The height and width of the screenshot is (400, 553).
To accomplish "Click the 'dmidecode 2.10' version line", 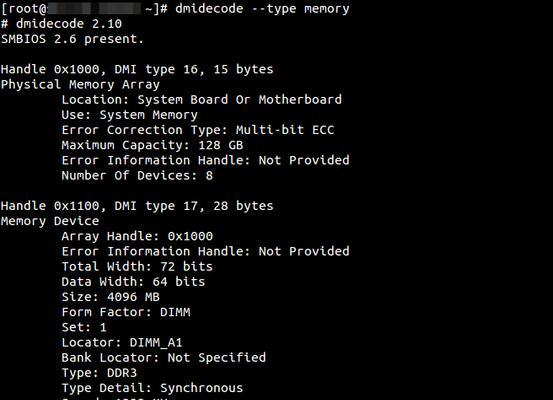I will click(61, 24).
